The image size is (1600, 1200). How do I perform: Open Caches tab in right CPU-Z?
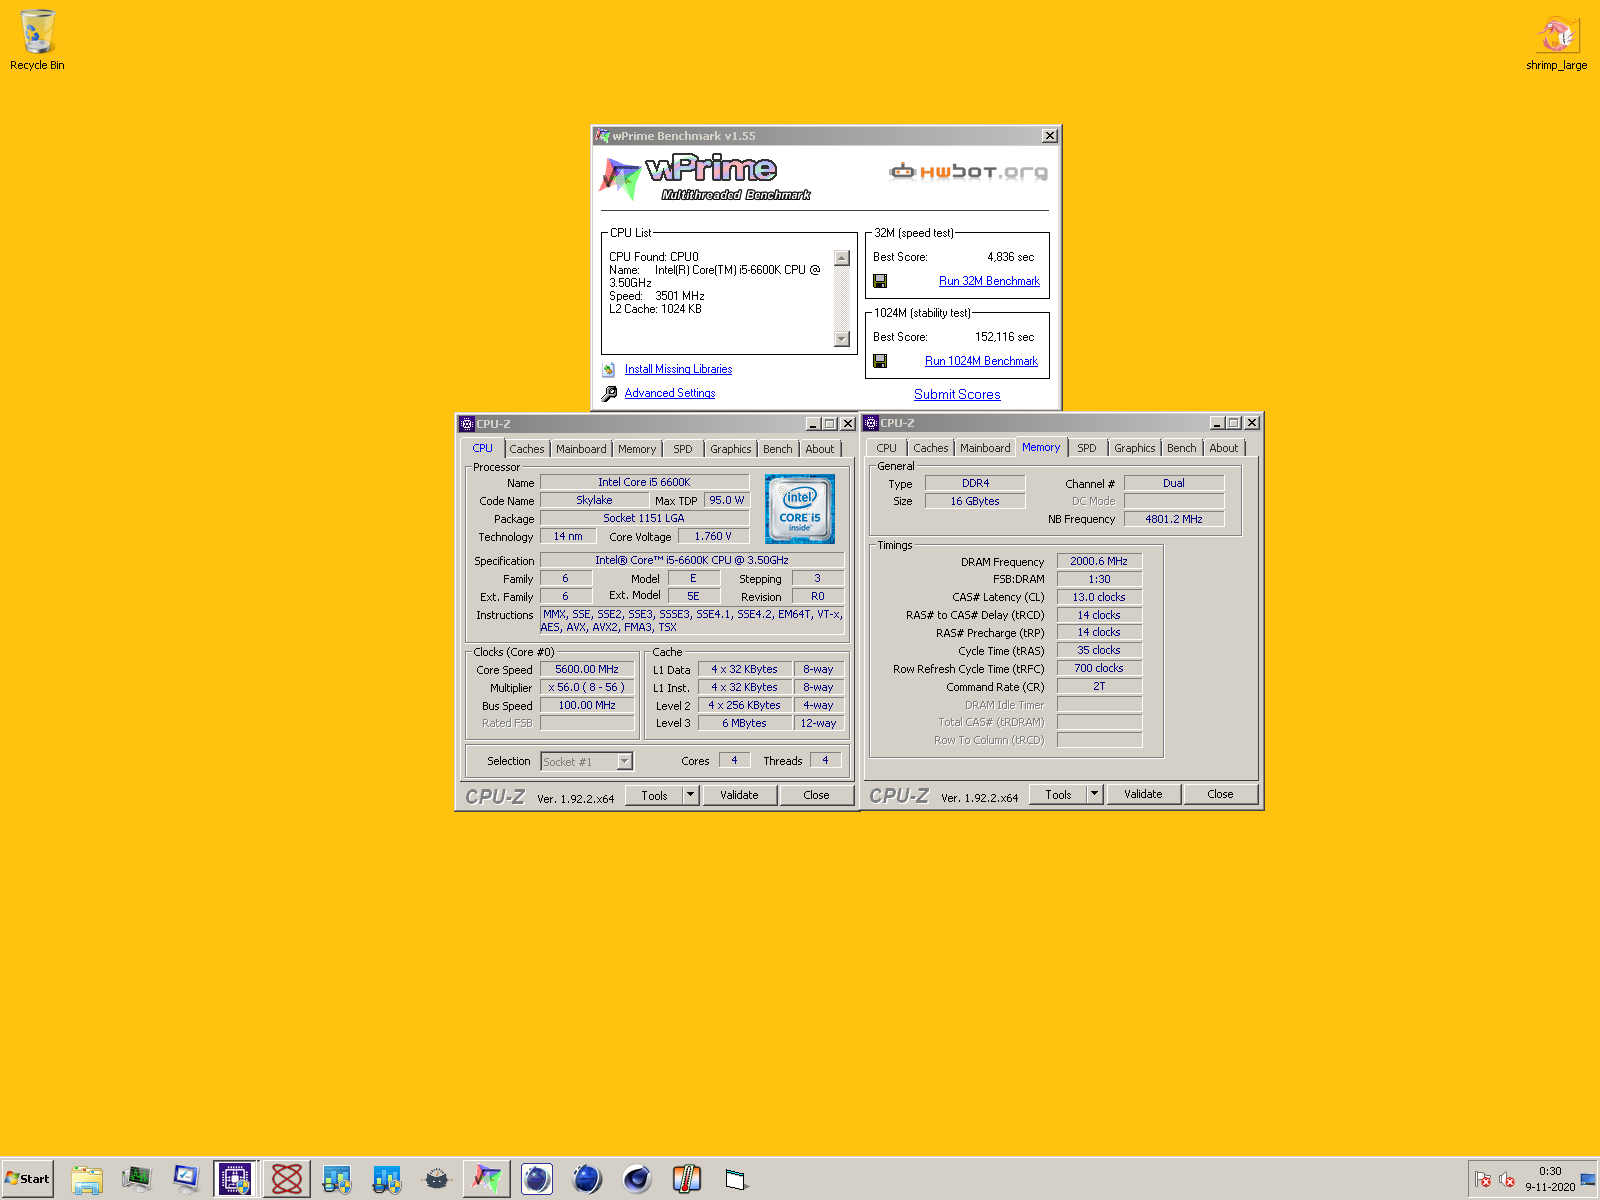(931, 448)
